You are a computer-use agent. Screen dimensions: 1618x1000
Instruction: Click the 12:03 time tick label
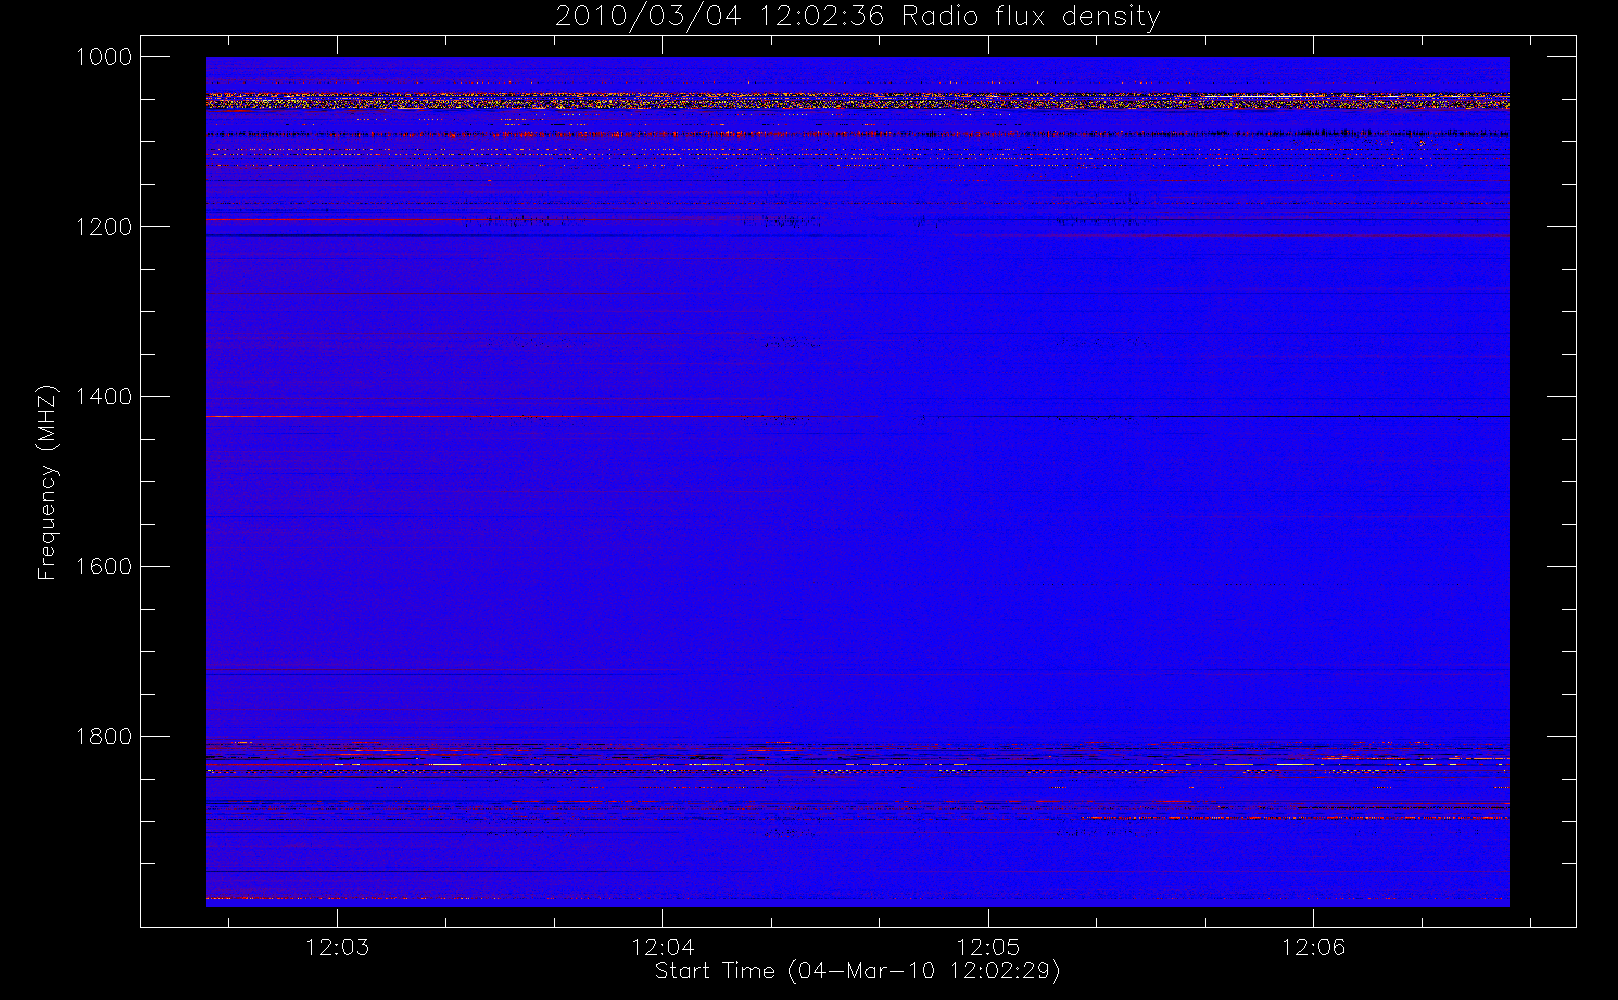337,947
